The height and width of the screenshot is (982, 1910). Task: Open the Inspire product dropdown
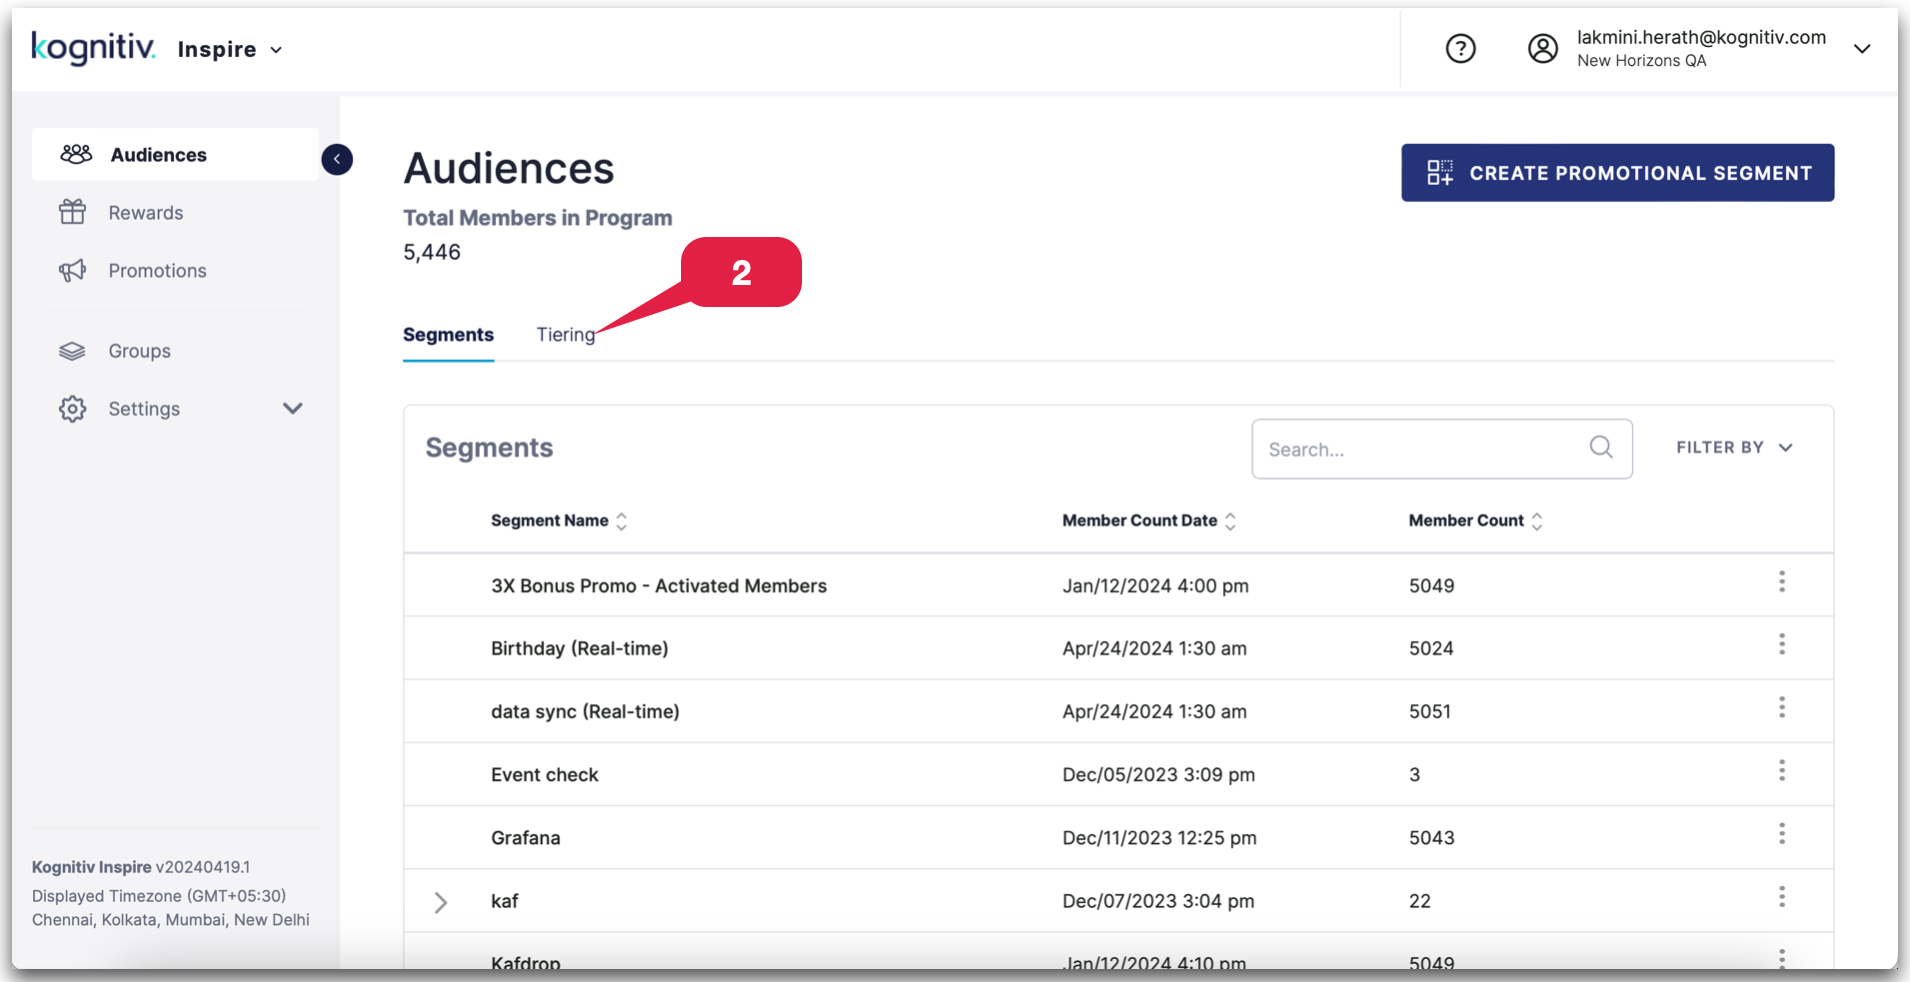click(x=230, y=49)
